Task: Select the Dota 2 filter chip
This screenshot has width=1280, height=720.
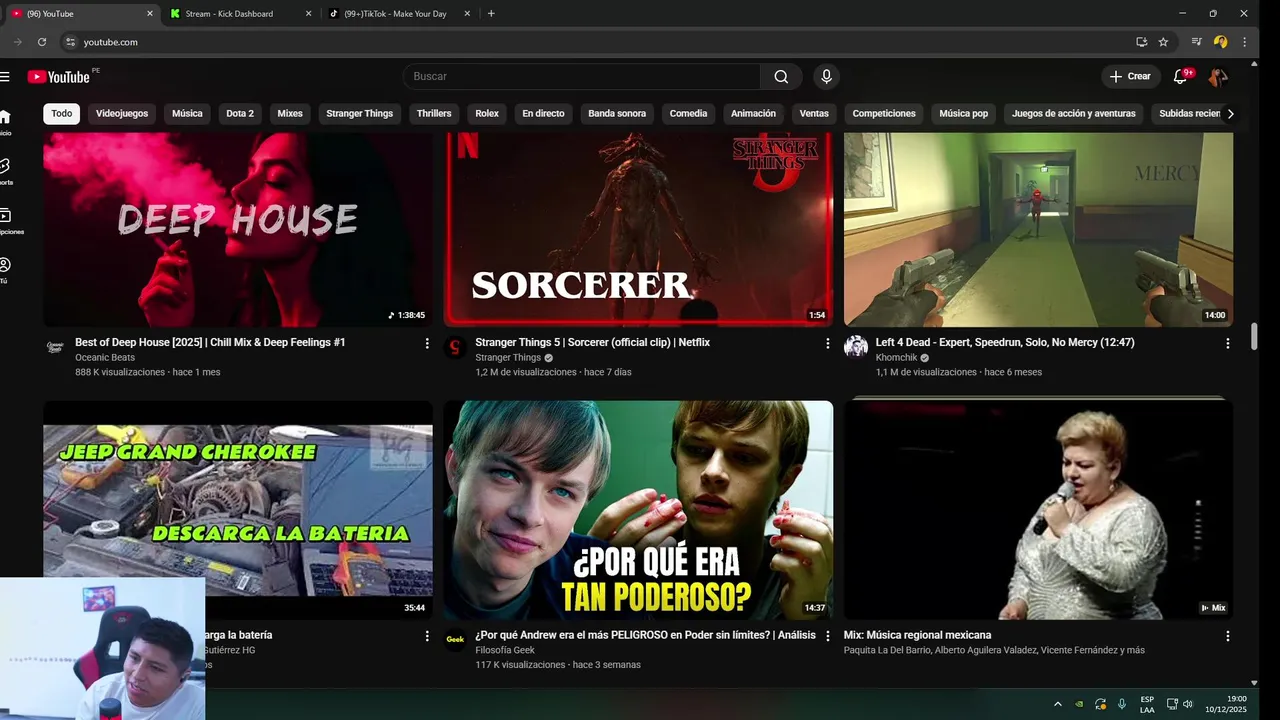Action: (x=240, y=114)
